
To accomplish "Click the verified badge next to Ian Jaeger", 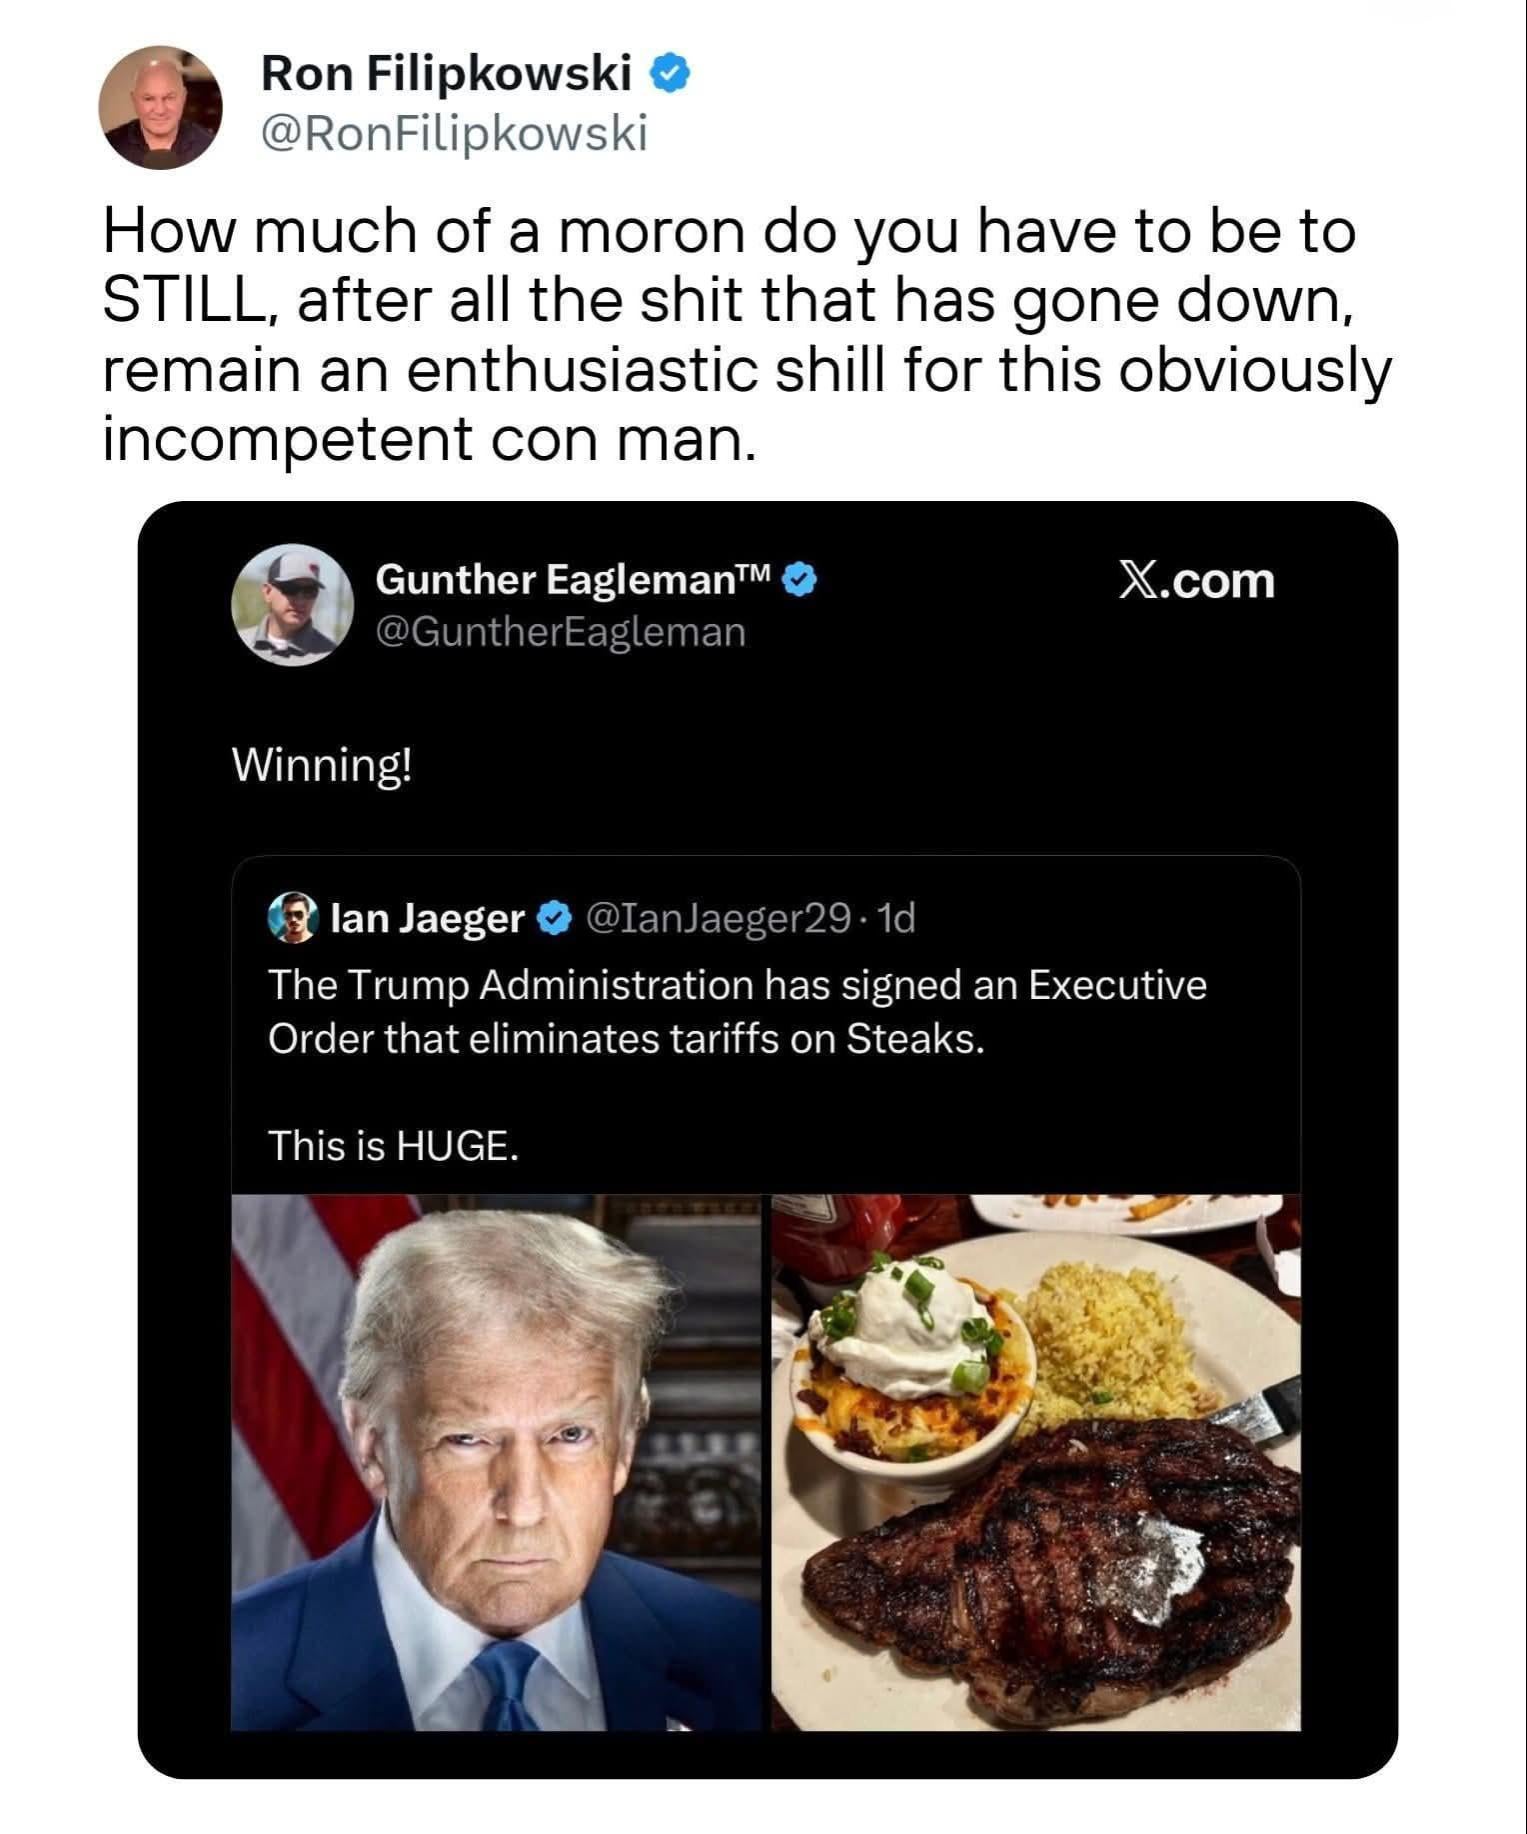I will point(555,917).
